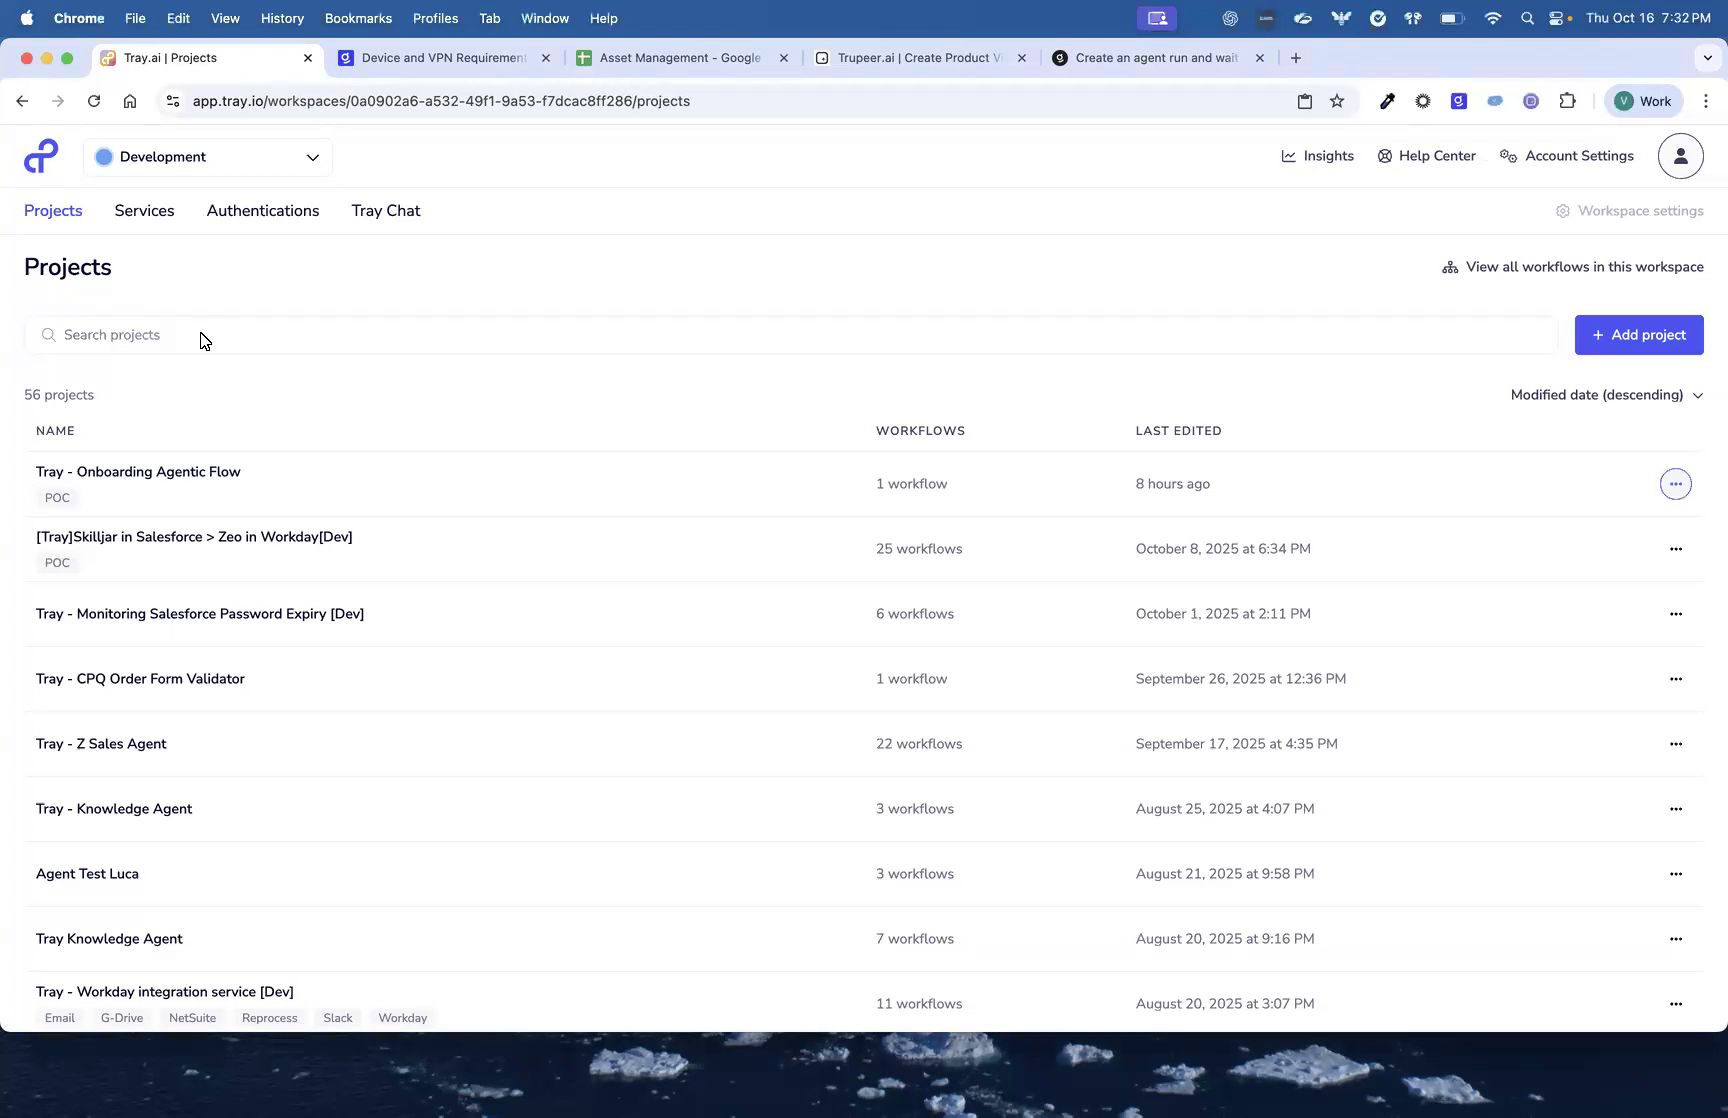Open the Tray.io home logo

tap(40, 156)
